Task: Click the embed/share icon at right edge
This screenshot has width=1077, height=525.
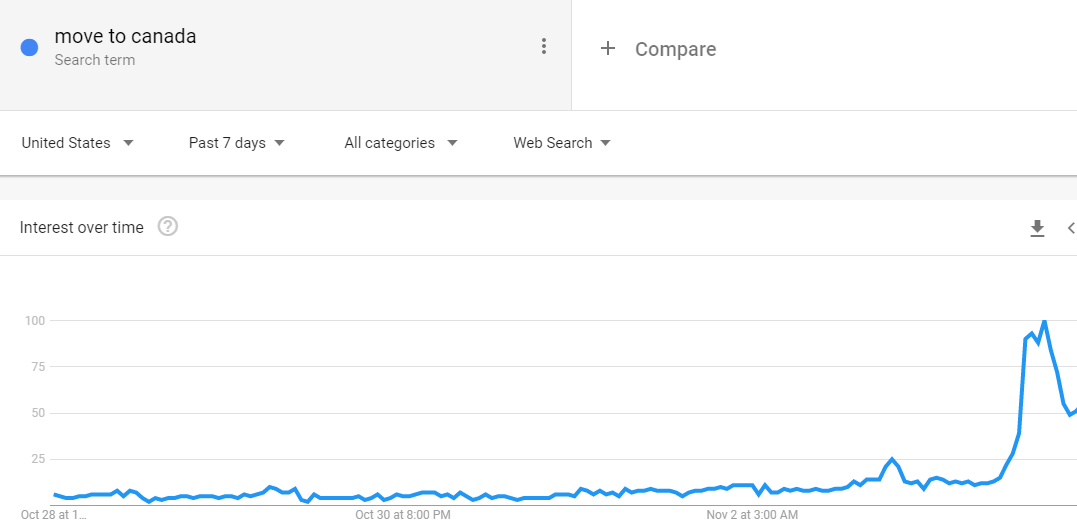Action: 1071,228
